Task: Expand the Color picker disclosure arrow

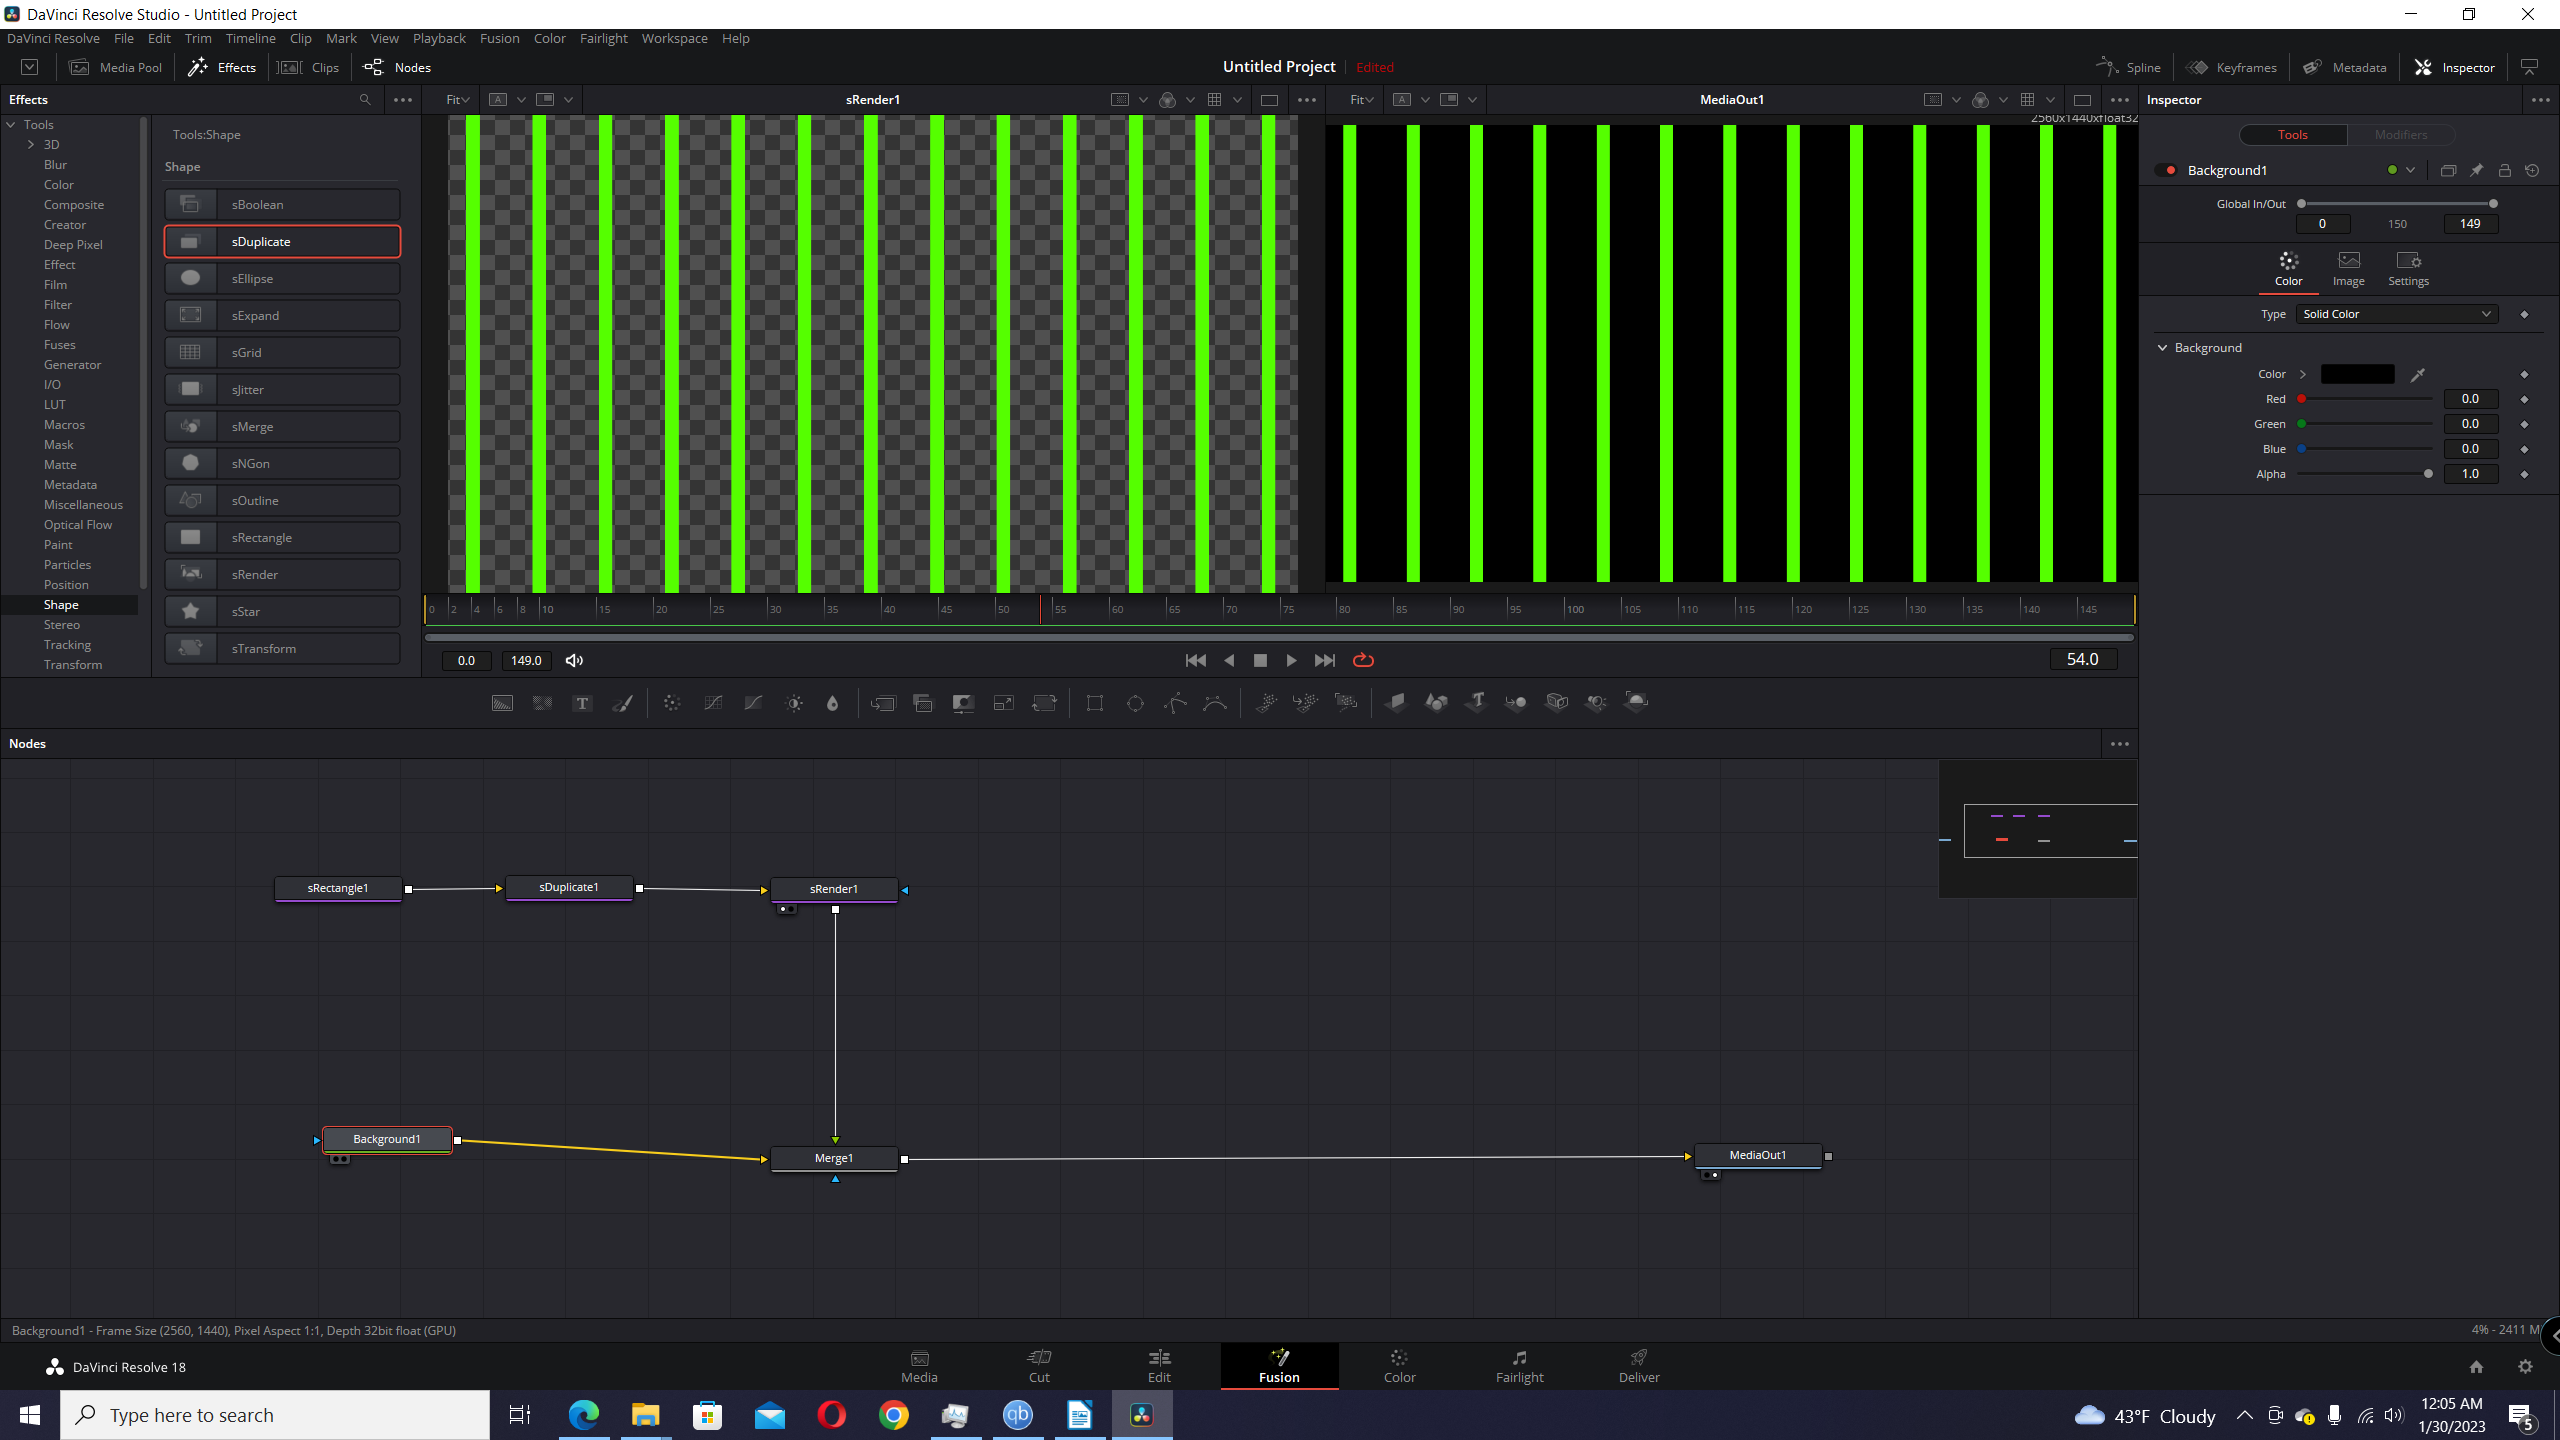Action: click(2303, 374)
